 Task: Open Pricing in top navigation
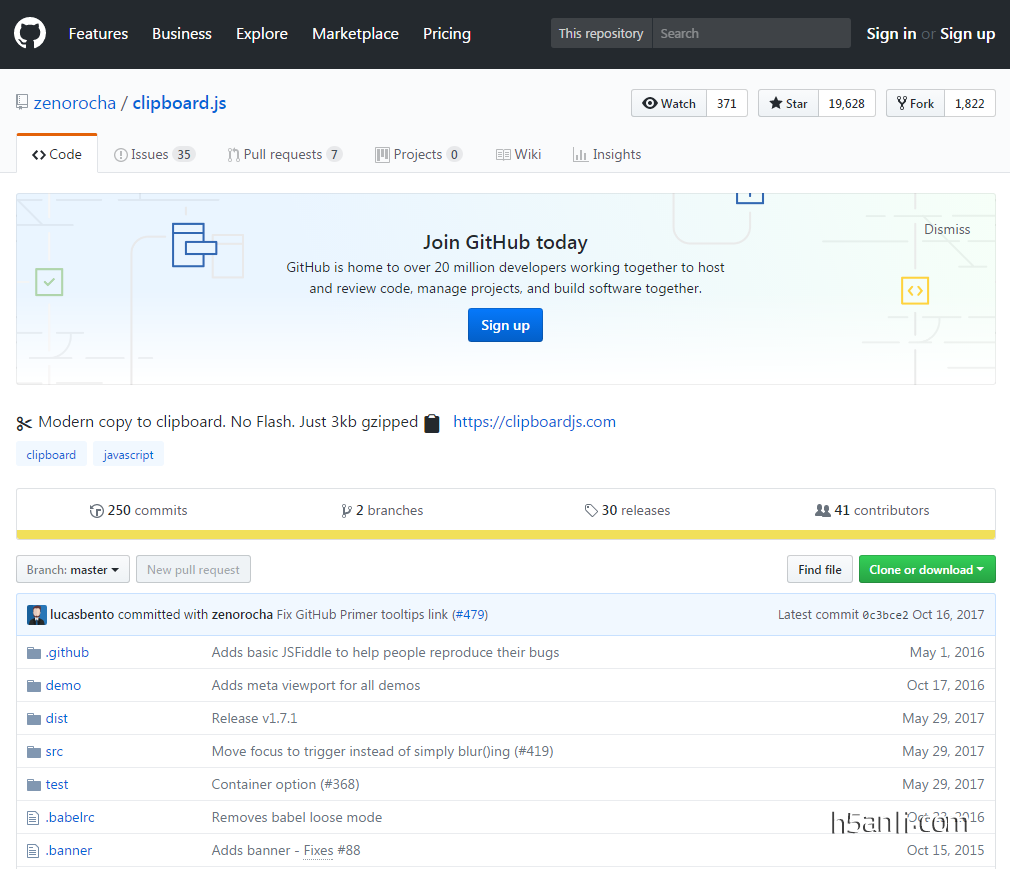[447, 33]
